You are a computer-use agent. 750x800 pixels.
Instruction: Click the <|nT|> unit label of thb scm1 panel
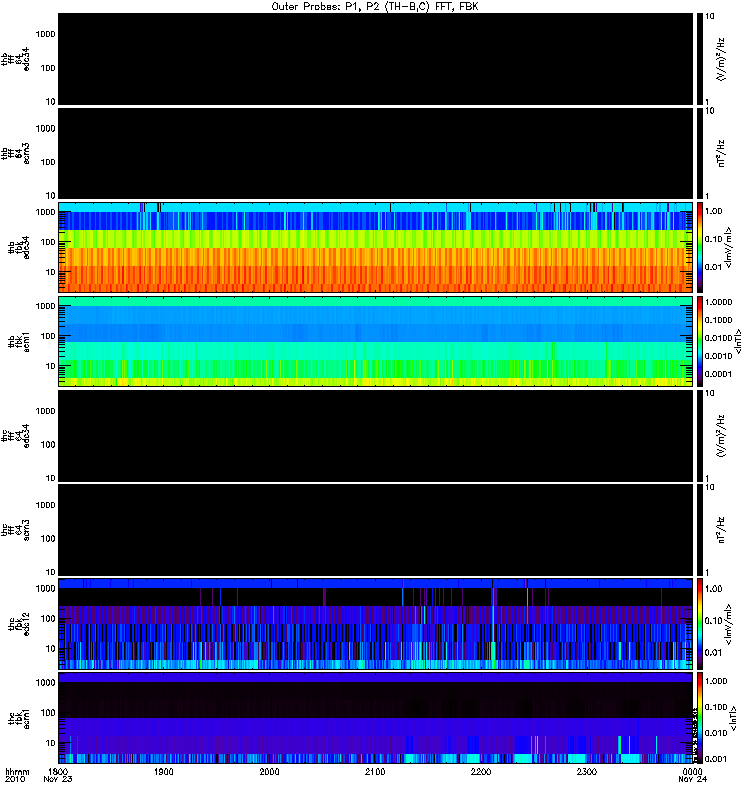click(x=737, y=341)
